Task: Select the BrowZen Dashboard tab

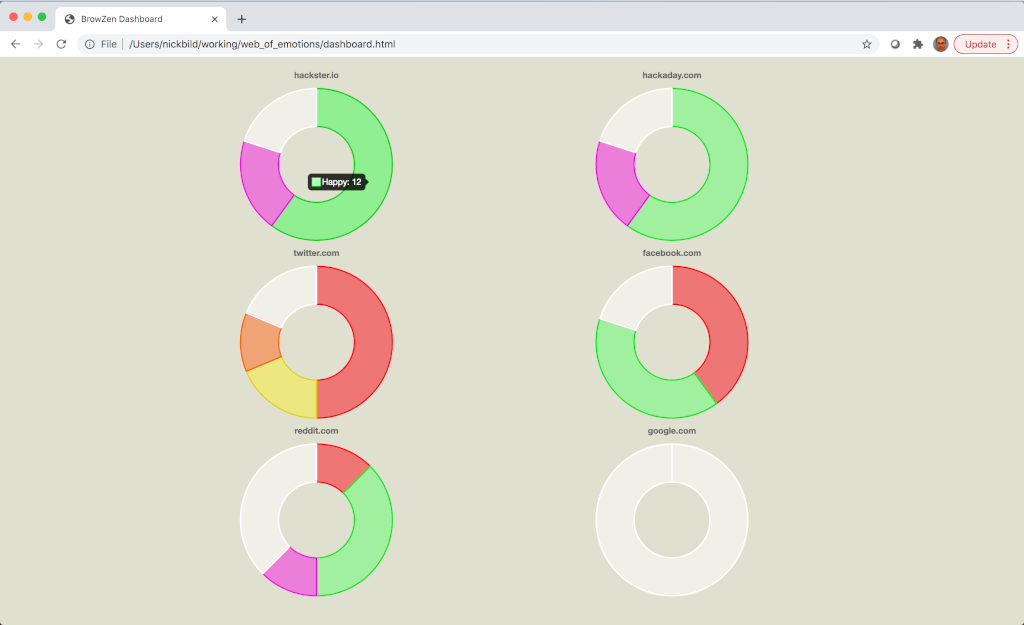Action: [x=141, y=19]
